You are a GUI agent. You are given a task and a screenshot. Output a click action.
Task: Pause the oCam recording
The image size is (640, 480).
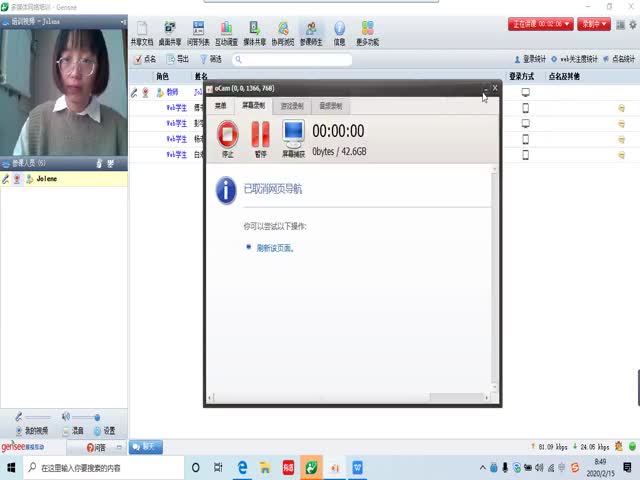(x=260, y=139)
